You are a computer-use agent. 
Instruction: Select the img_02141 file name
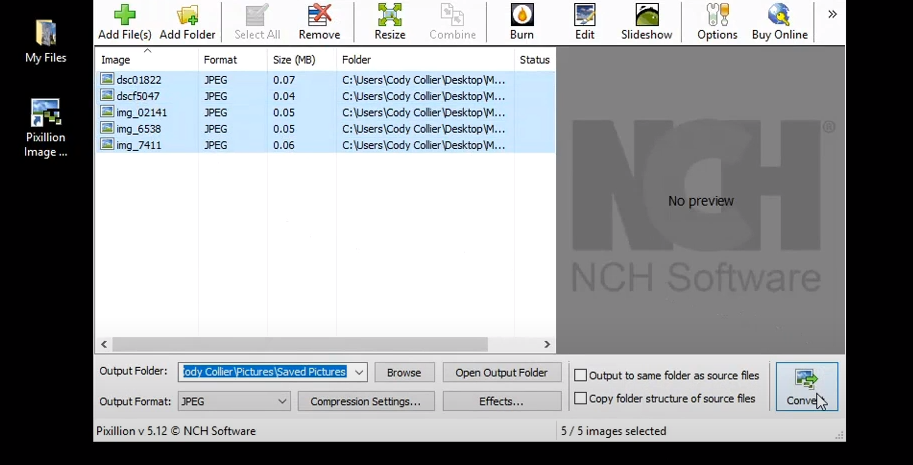point(141,112)
